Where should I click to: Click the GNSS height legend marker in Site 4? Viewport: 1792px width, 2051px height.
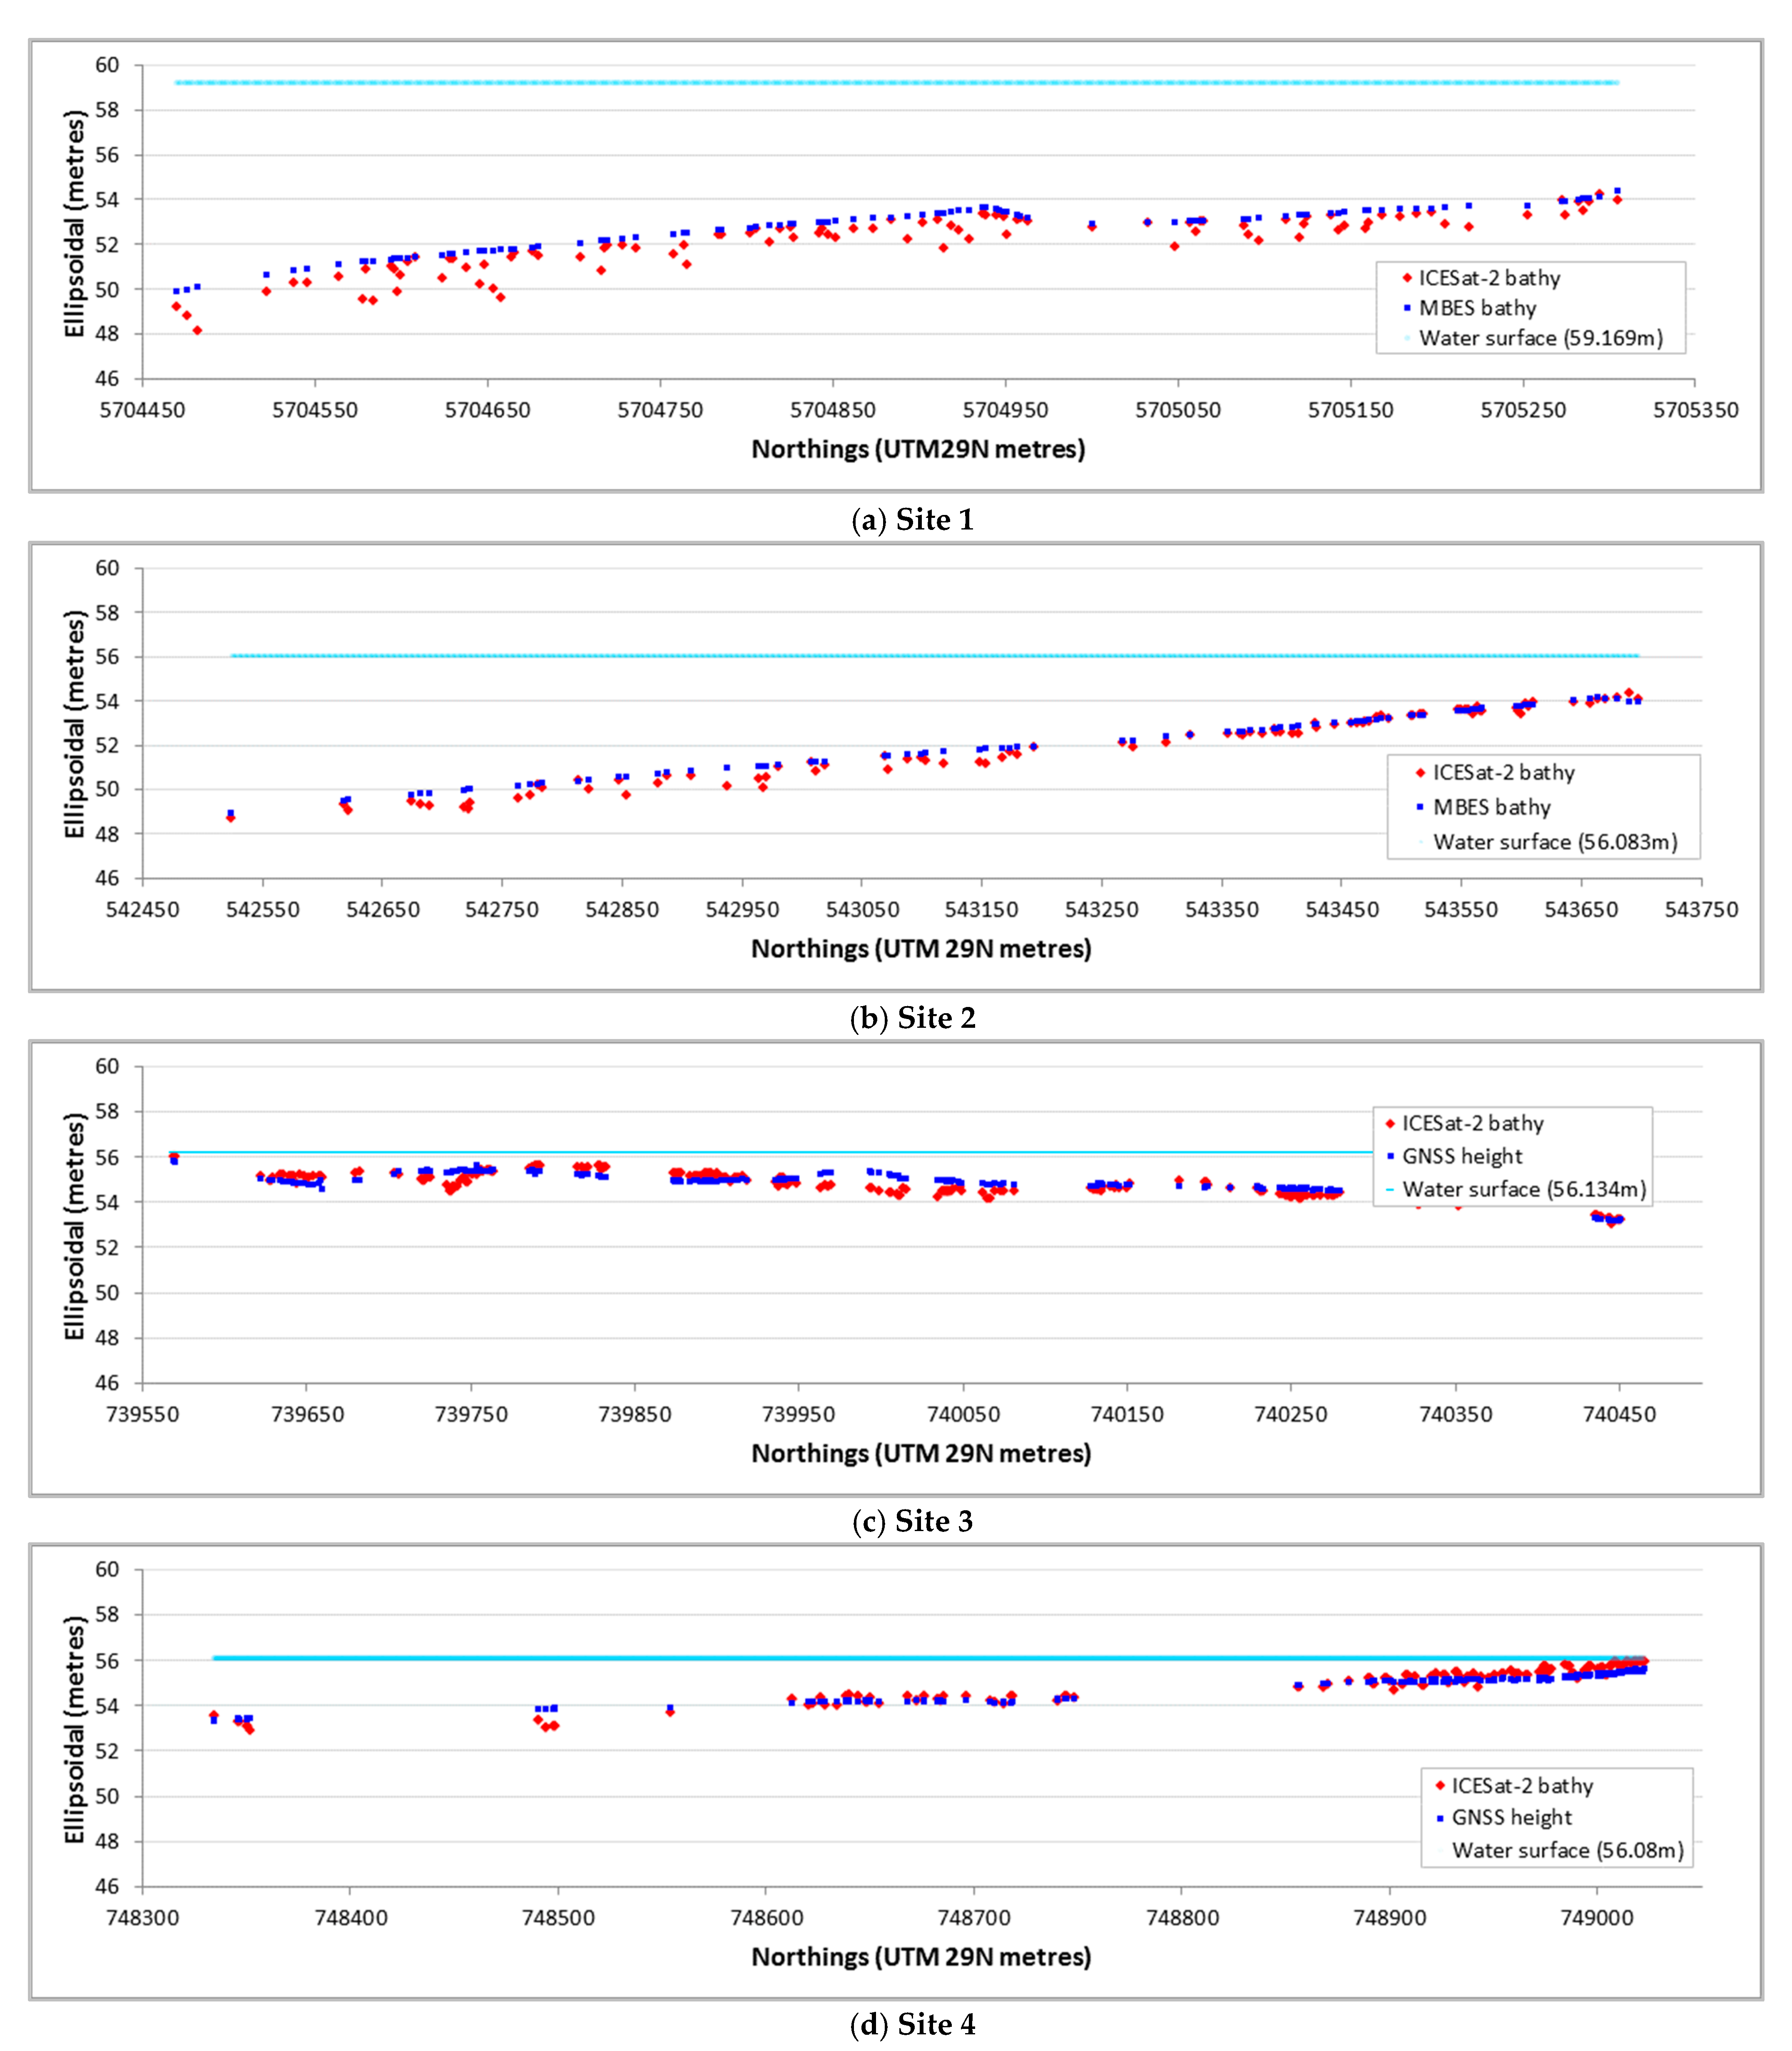point(1440,1817)
